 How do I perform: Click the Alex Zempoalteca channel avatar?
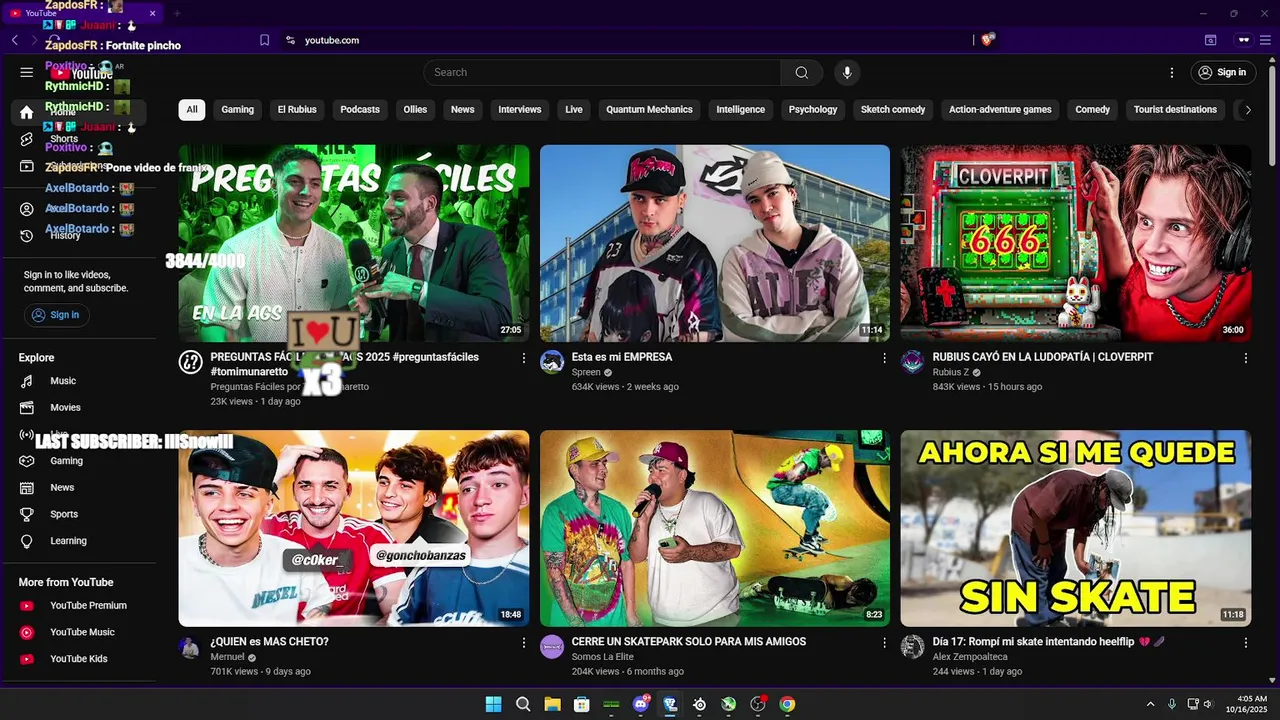coord(912,647)
